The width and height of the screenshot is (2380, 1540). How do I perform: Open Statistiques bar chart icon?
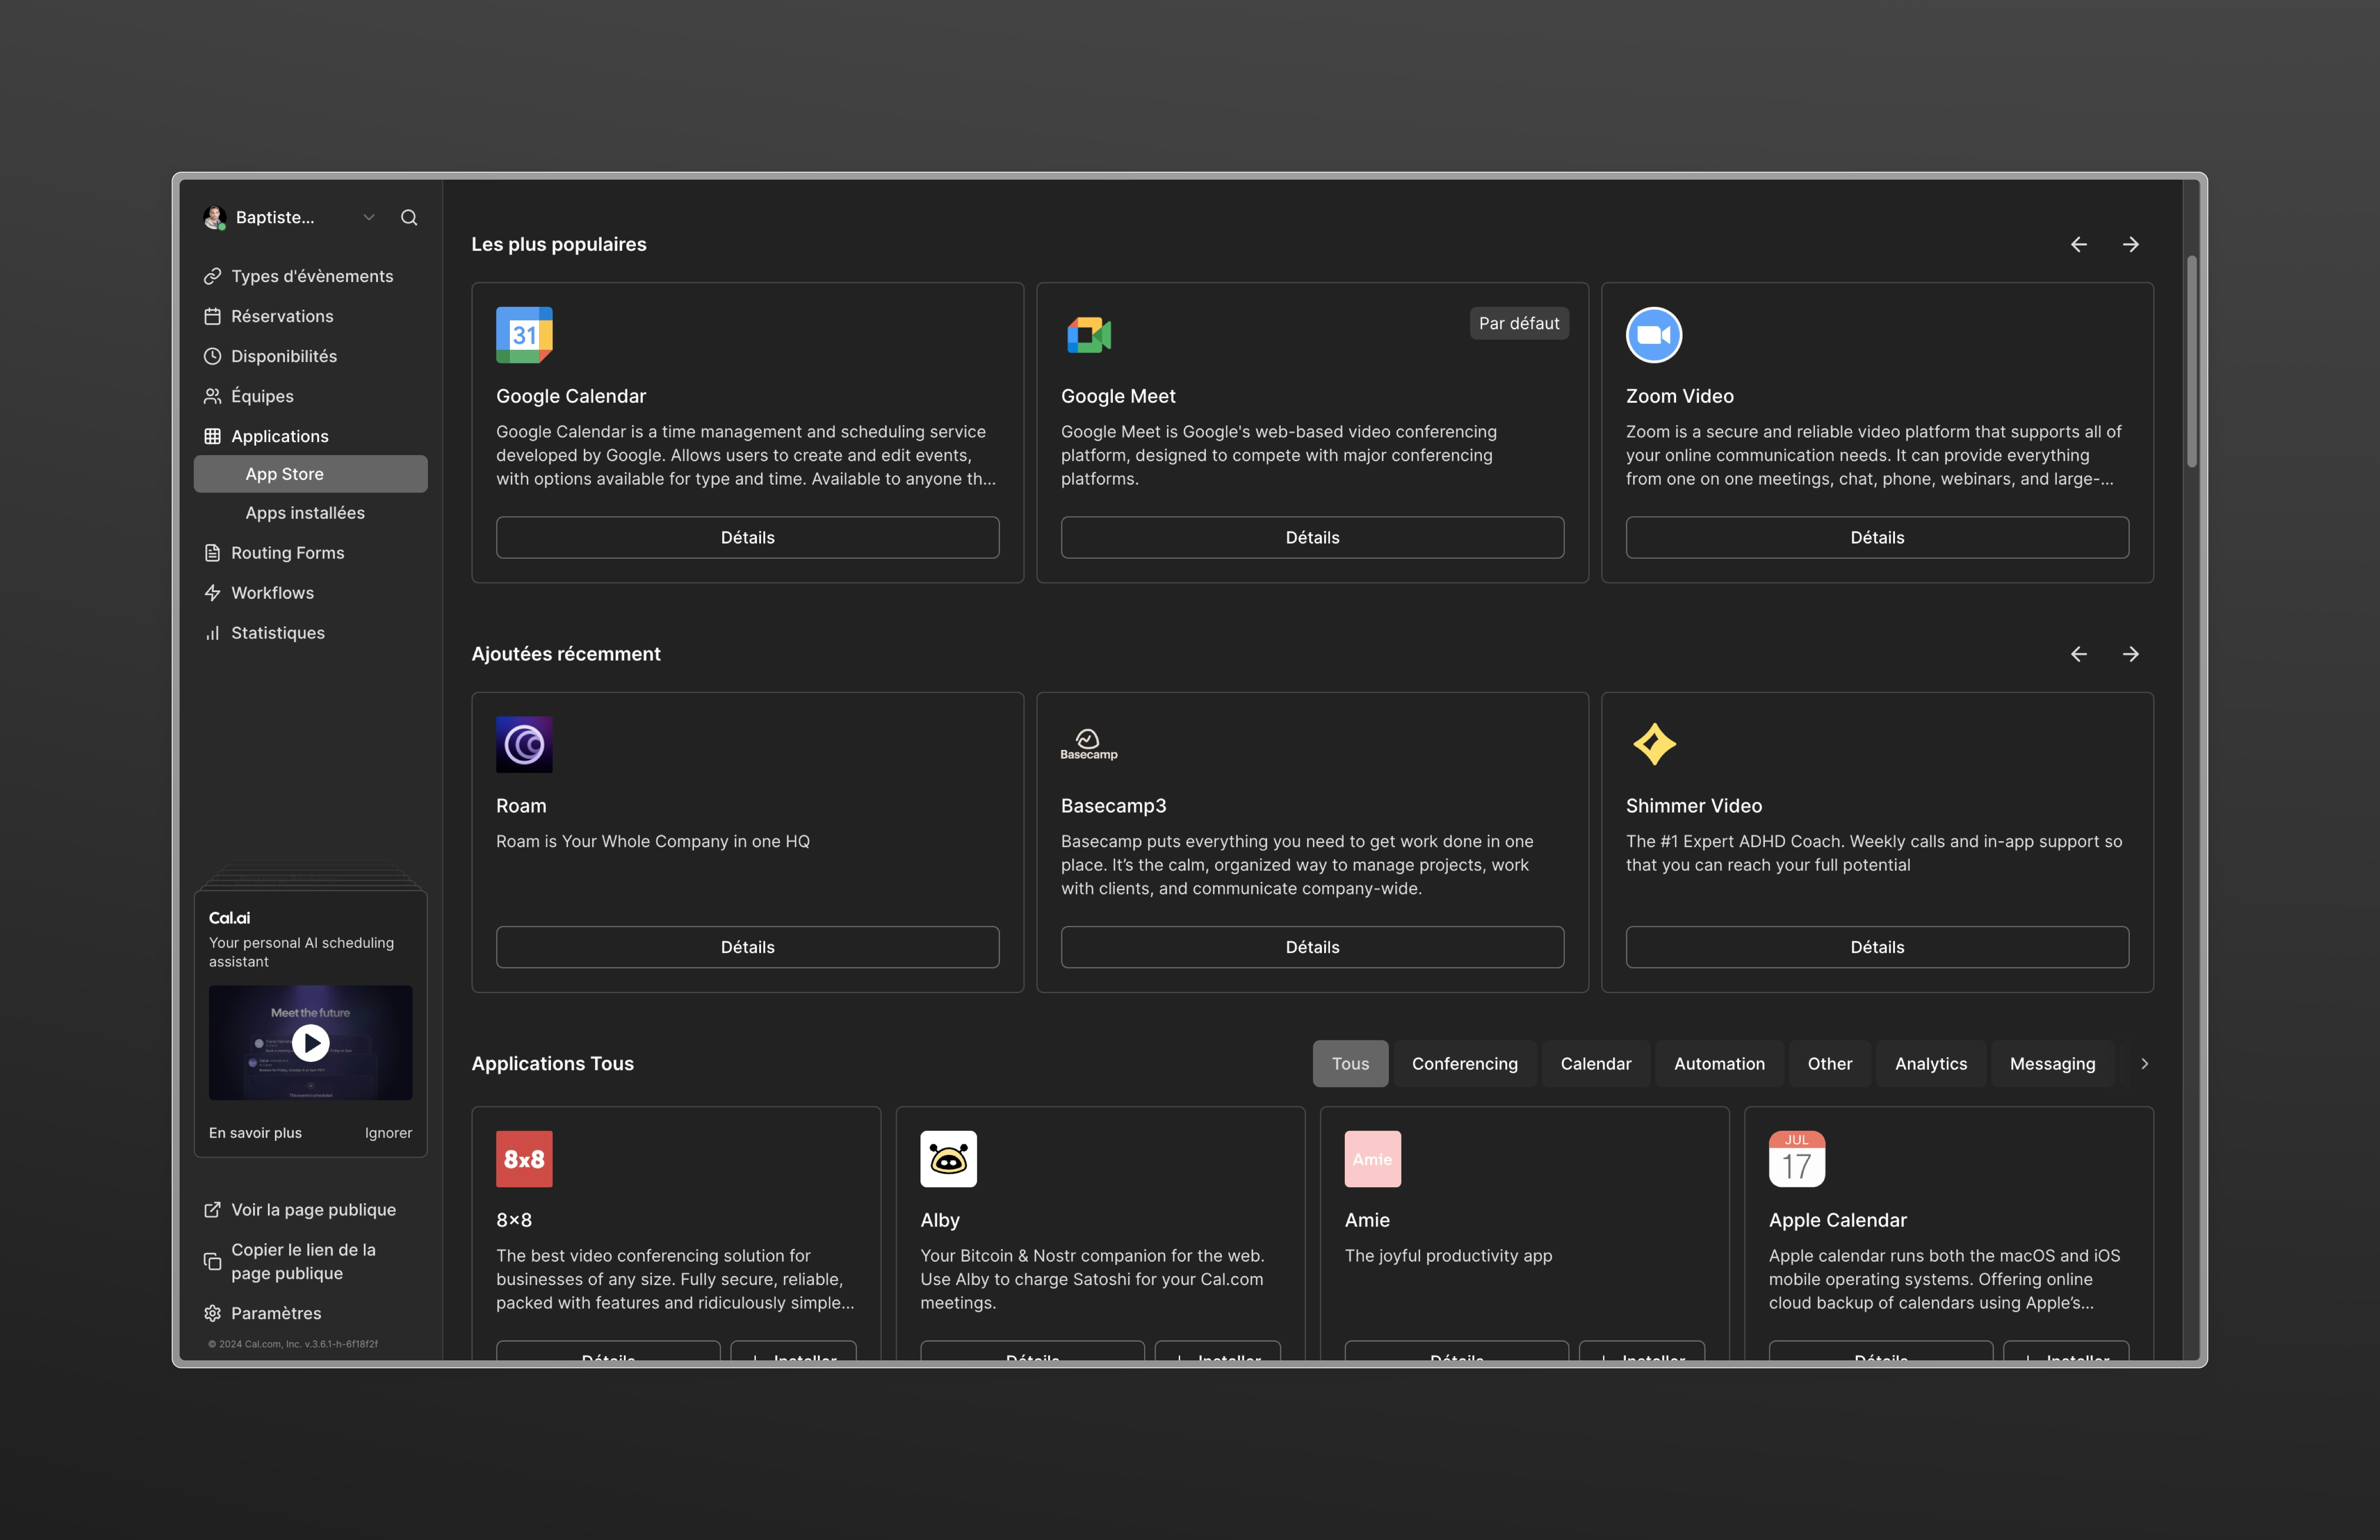point(212,633)
